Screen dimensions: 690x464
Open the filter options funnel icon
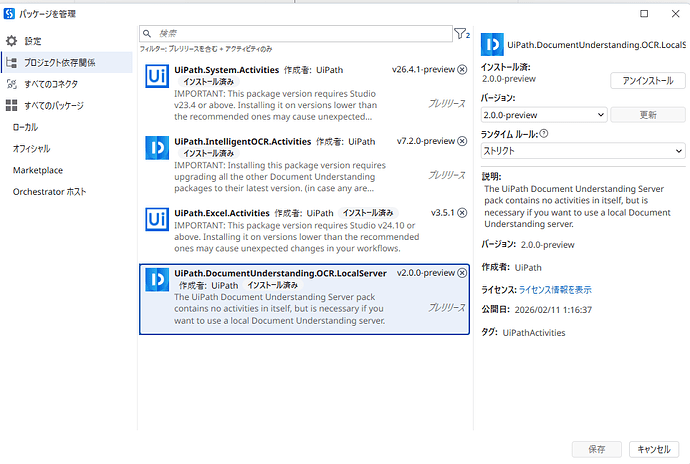pyautogui.click(x=462, y=33)
